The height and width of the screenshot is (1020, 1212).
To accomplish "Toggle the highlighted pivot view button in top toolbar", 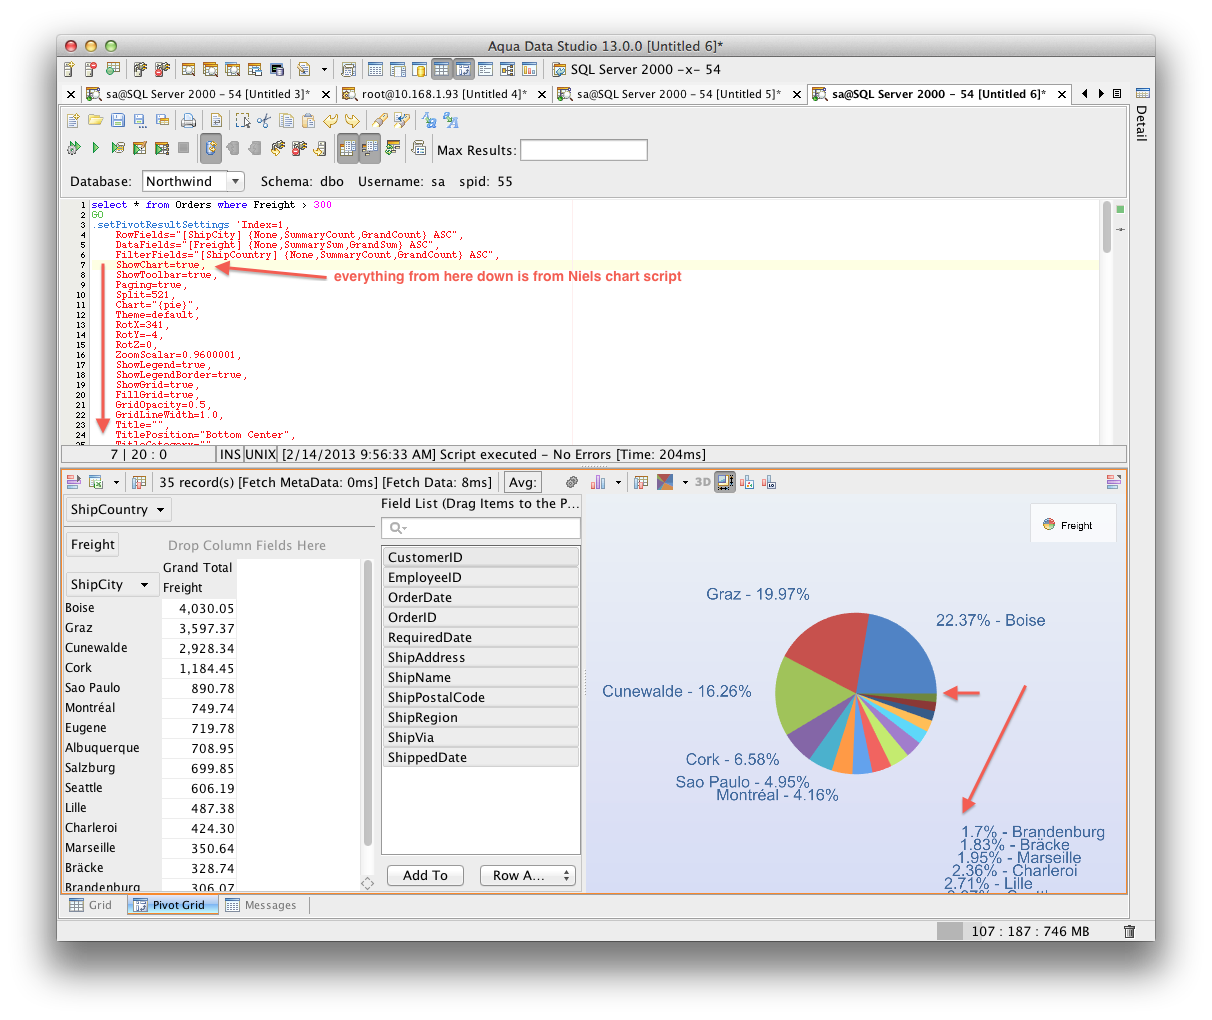I will (463, 69).
